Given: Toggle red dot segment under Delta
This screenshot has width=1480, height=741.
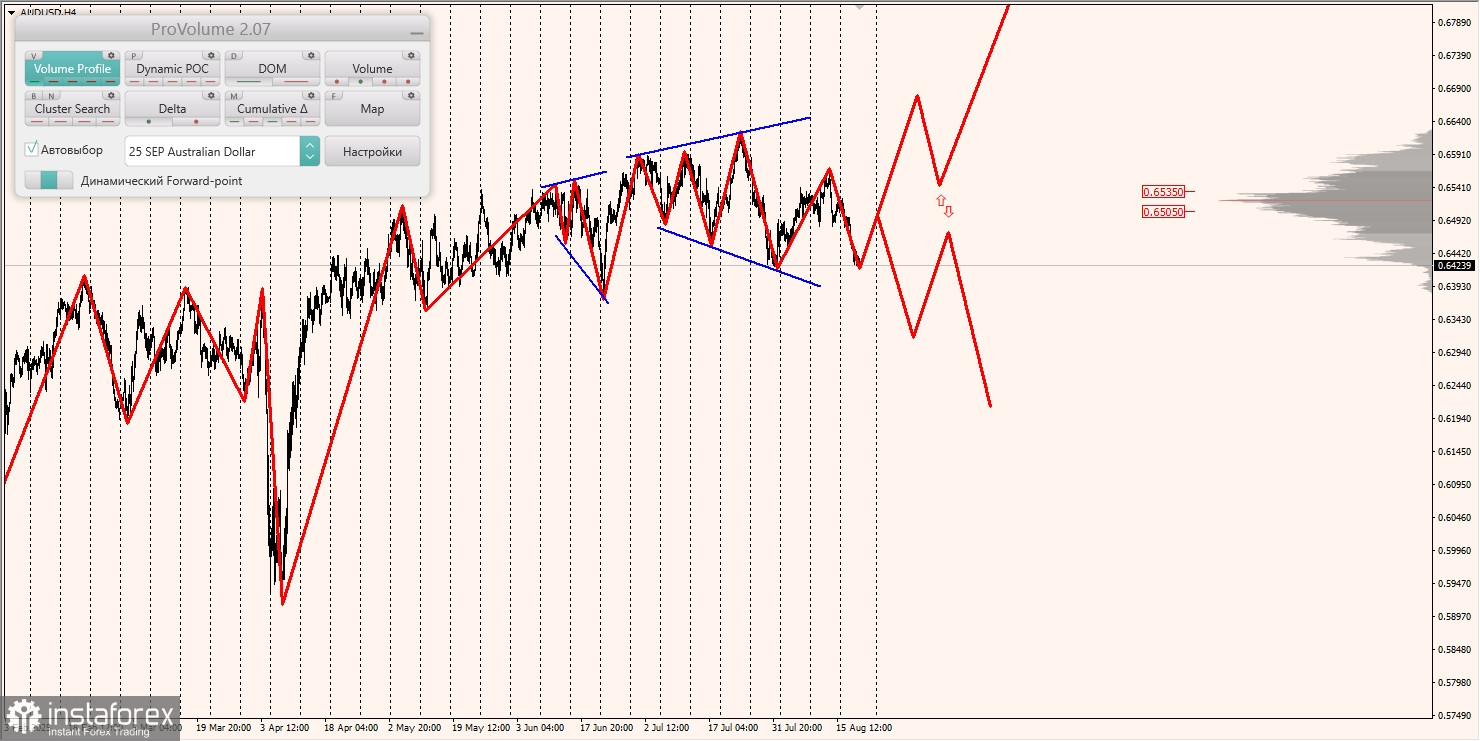Looking at the screenshot, I should tap(196, 121).
